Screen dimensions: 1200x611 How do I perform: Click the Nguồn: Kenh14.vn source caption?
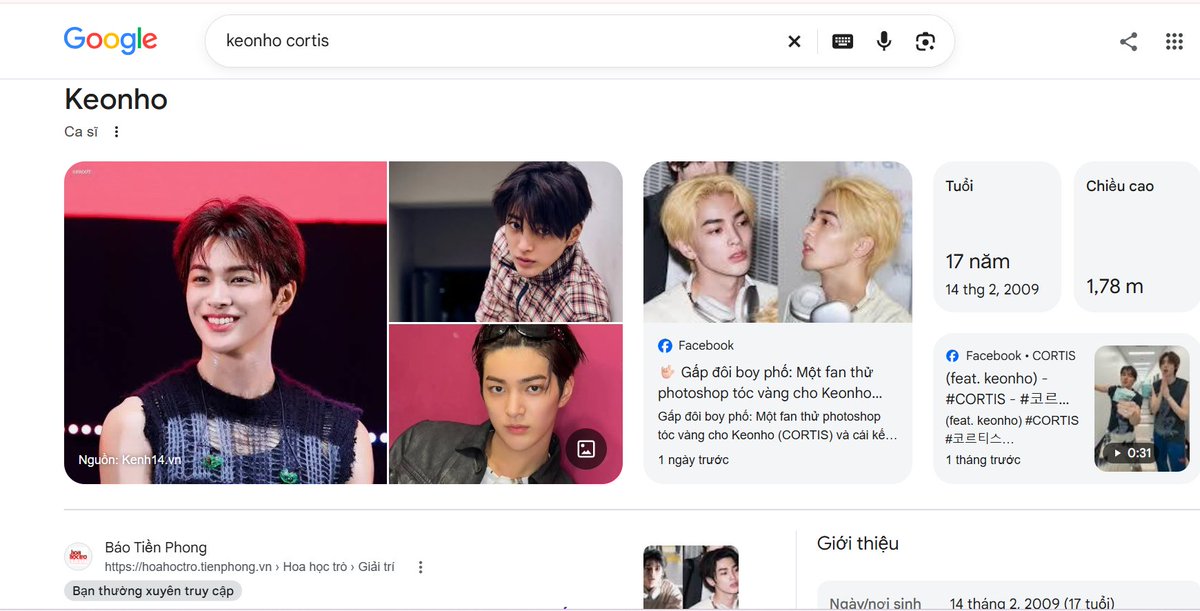point(130,460)
